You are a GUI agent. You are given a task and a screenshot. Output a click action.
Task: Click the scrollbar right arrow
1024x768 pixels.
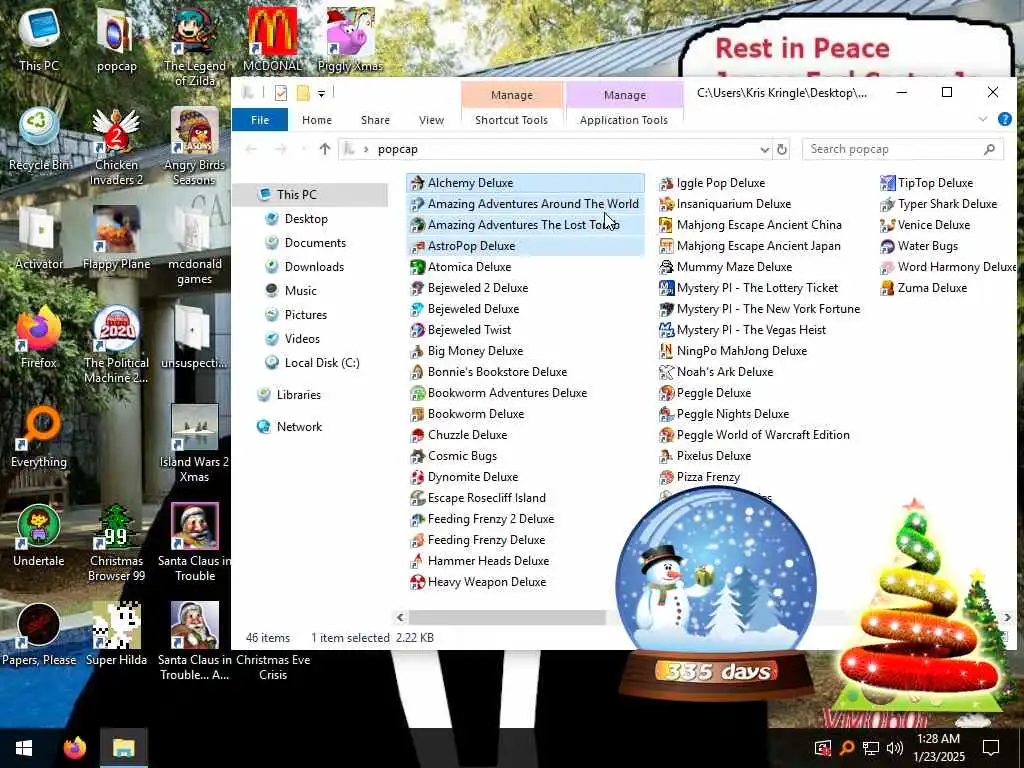[x=1008, y=617]
